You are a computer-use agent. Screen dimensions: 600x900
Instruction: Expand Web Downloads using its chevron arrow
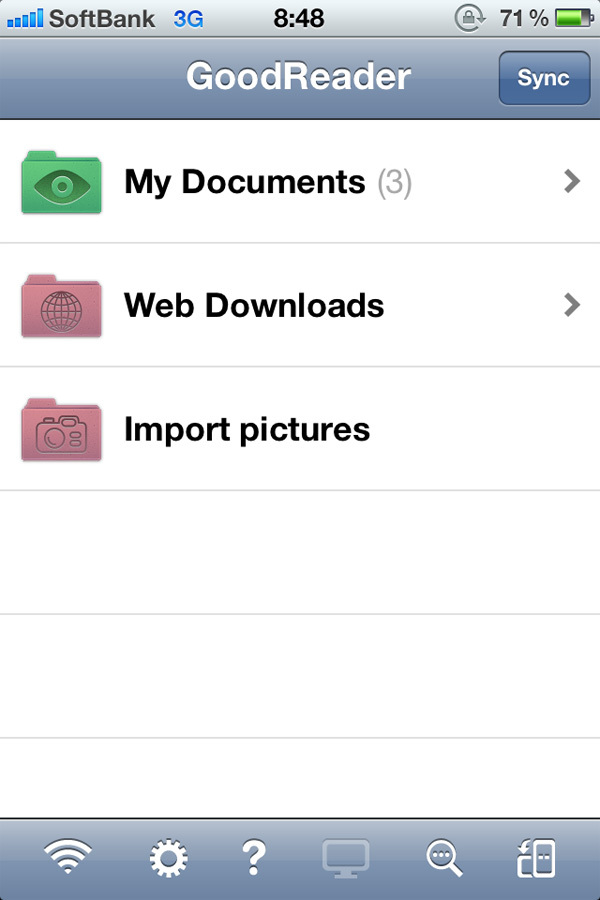(x=572, y=305)
